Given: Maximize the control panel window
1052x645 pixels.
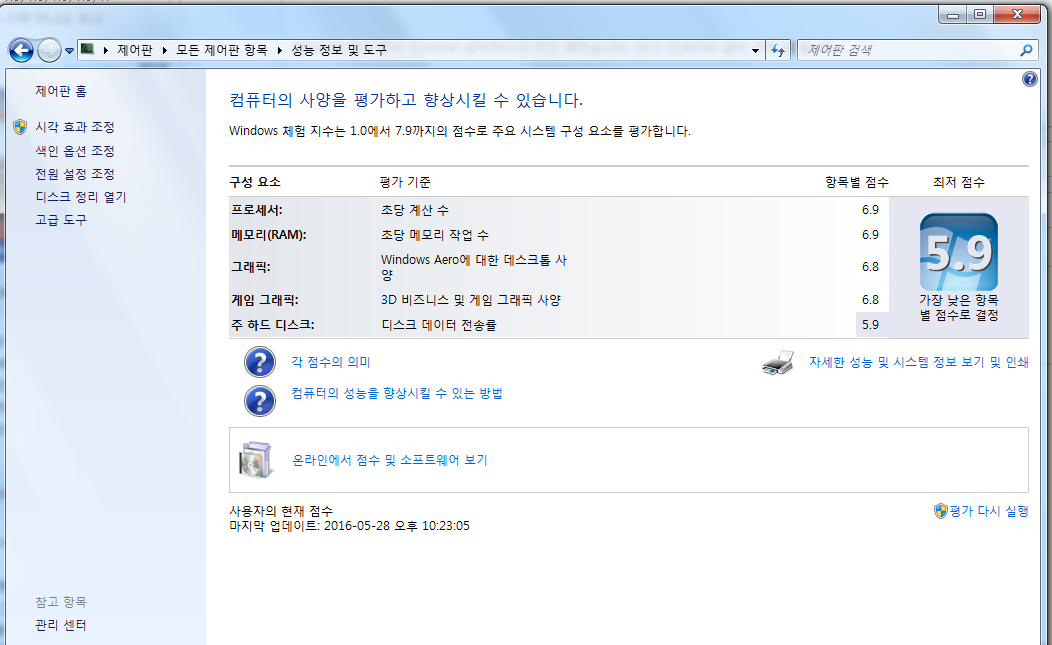Looking at the screenshot, I should 980,14.
